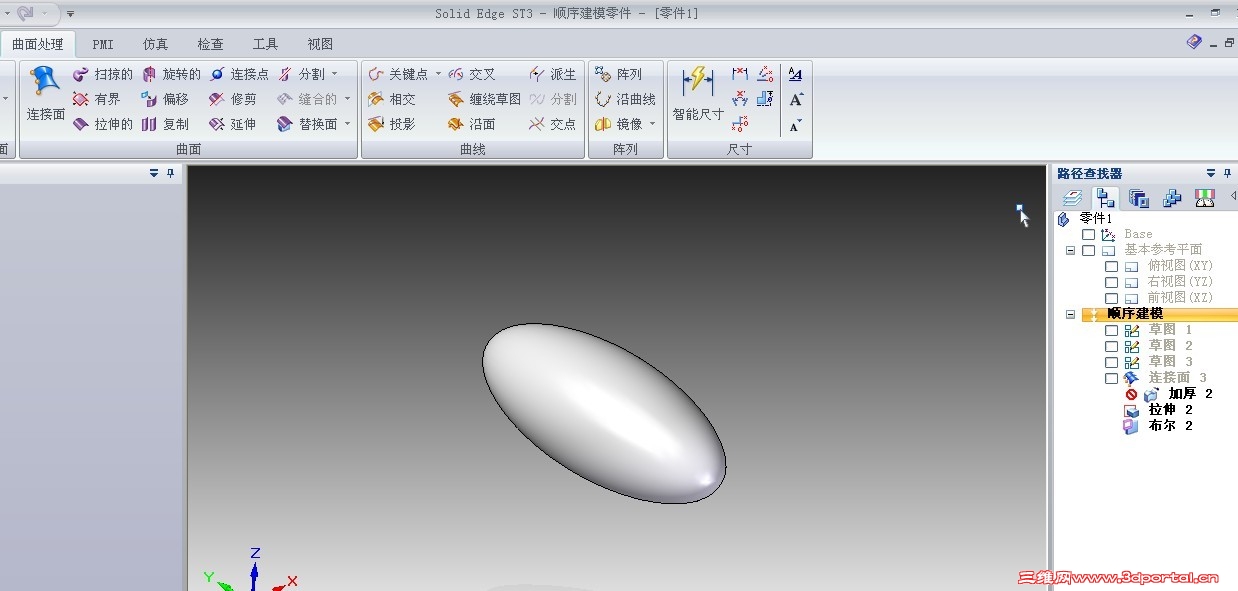
Task: Collapse the 基本参考平面 tree node
Action: tap(1070, 250)
